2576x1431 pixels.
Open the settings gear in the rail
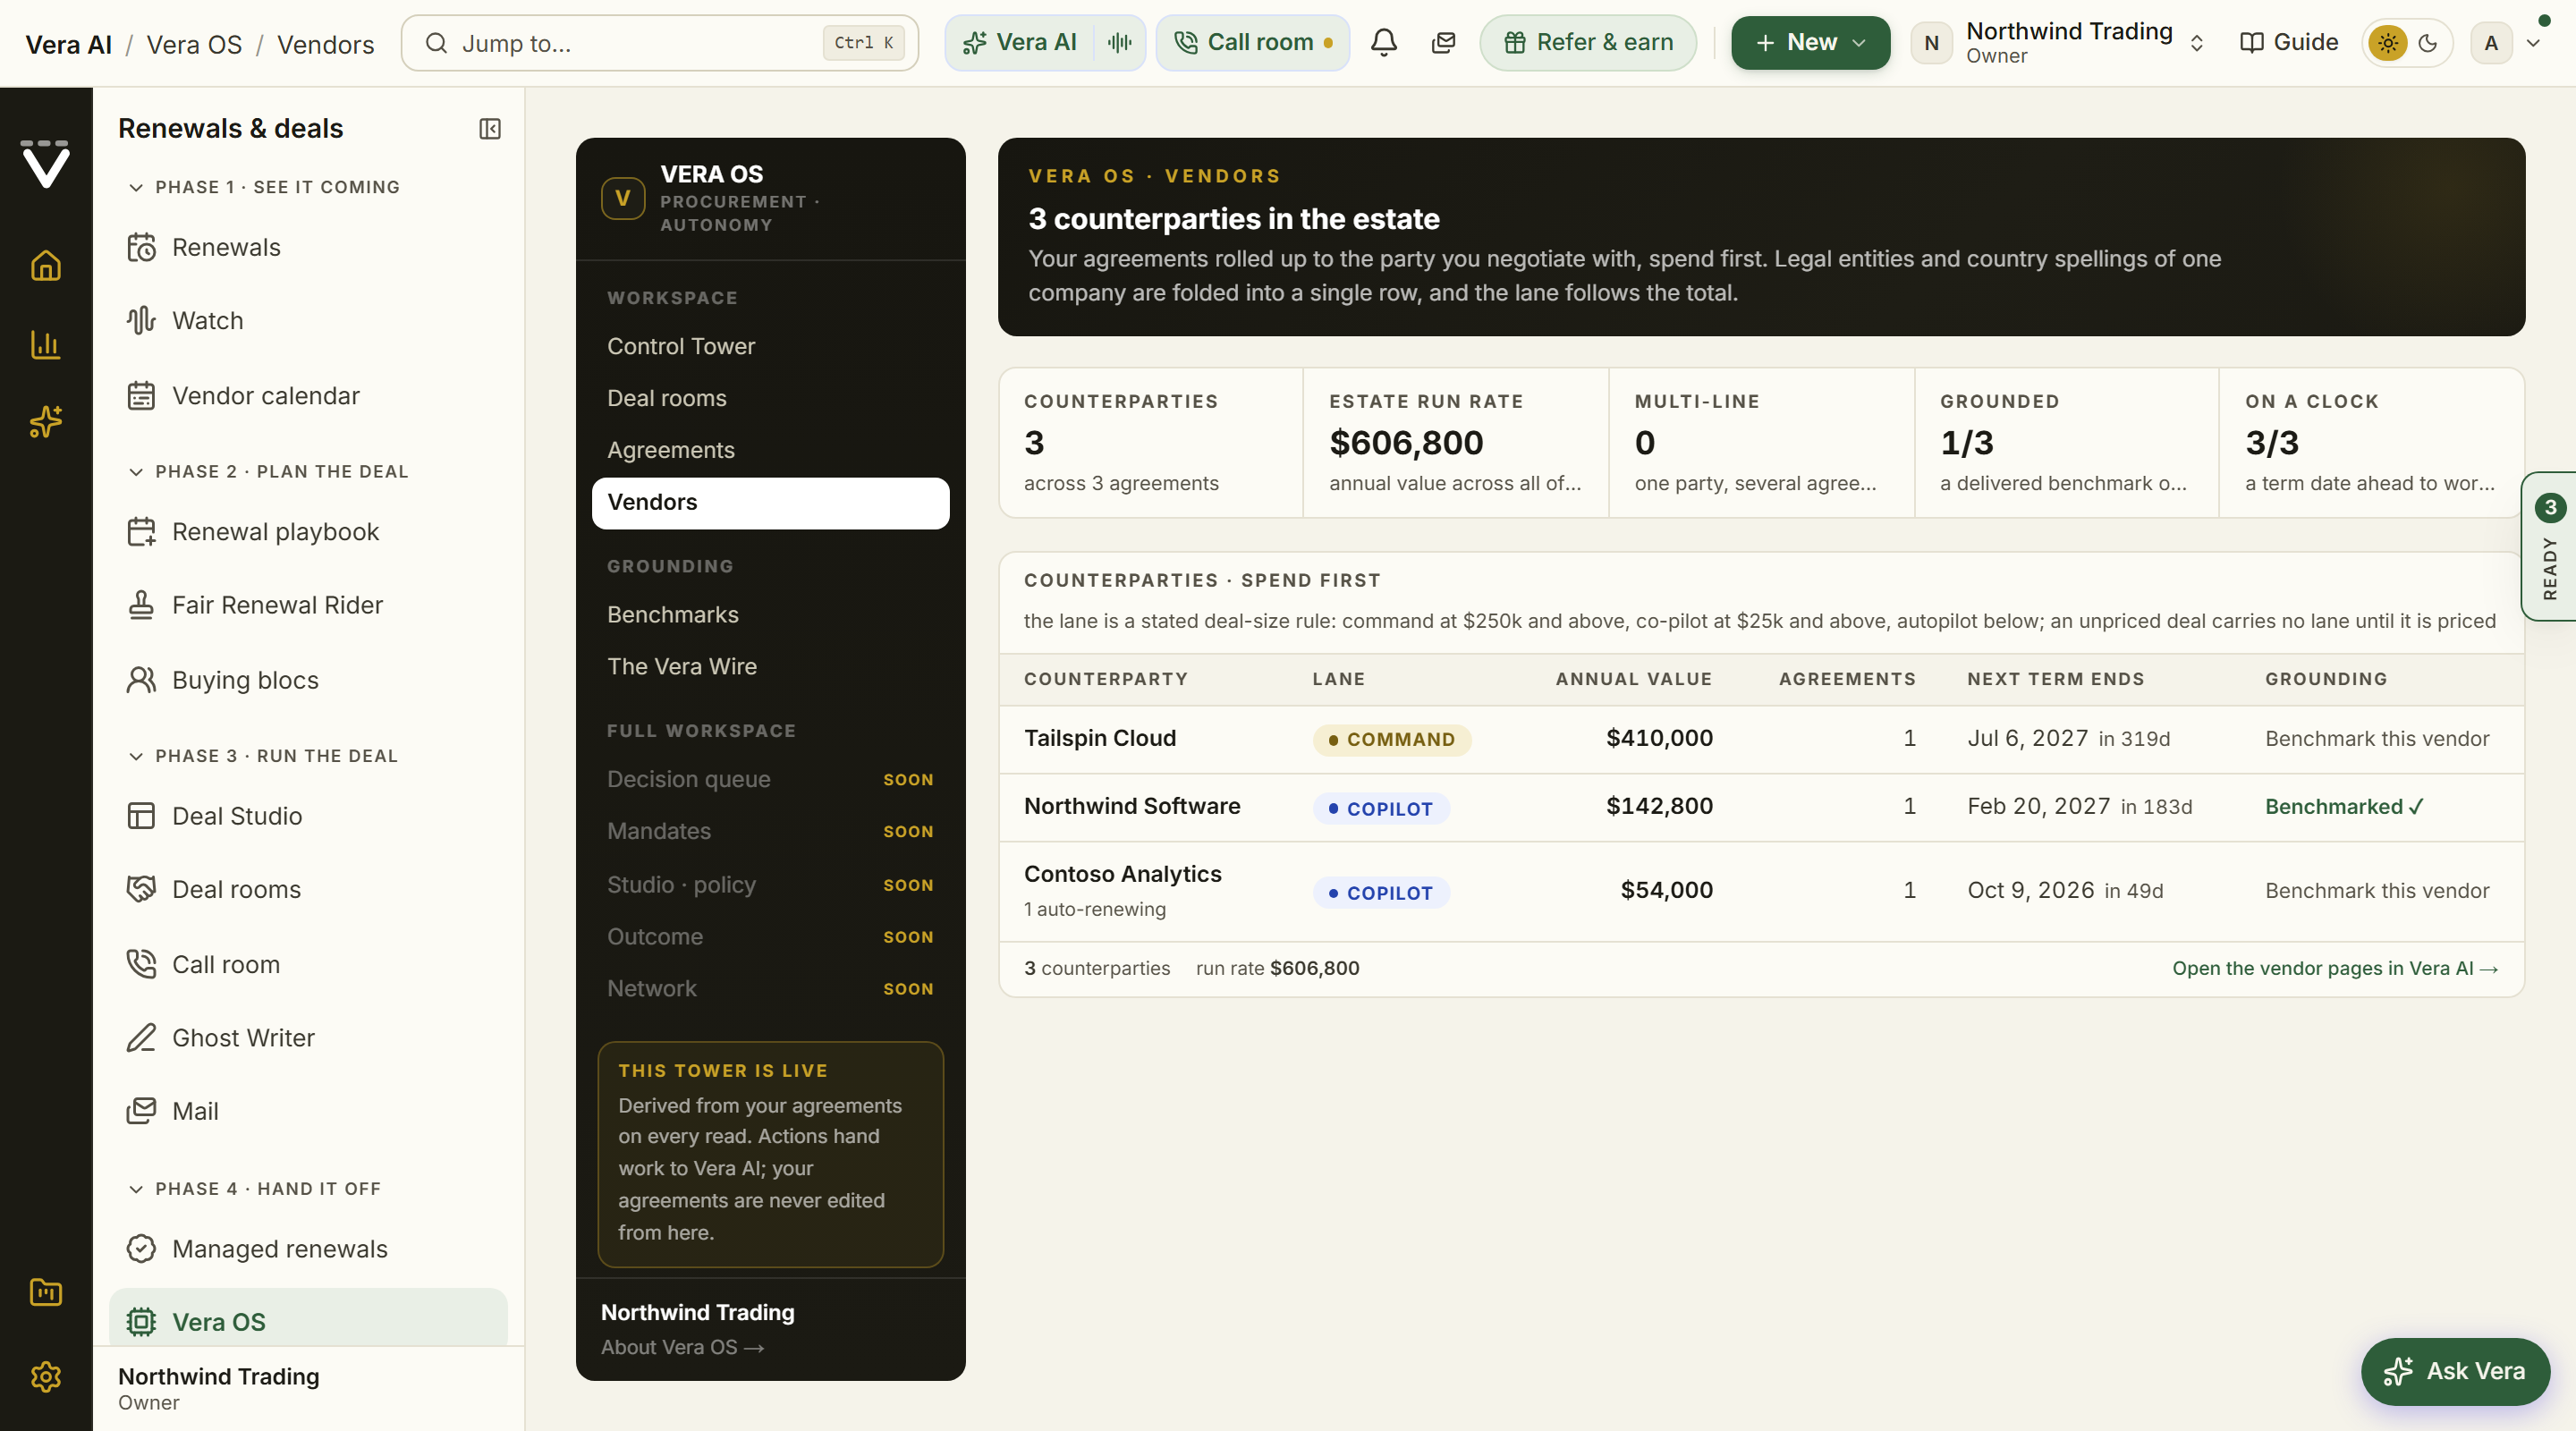click(x=46, y=1377)
